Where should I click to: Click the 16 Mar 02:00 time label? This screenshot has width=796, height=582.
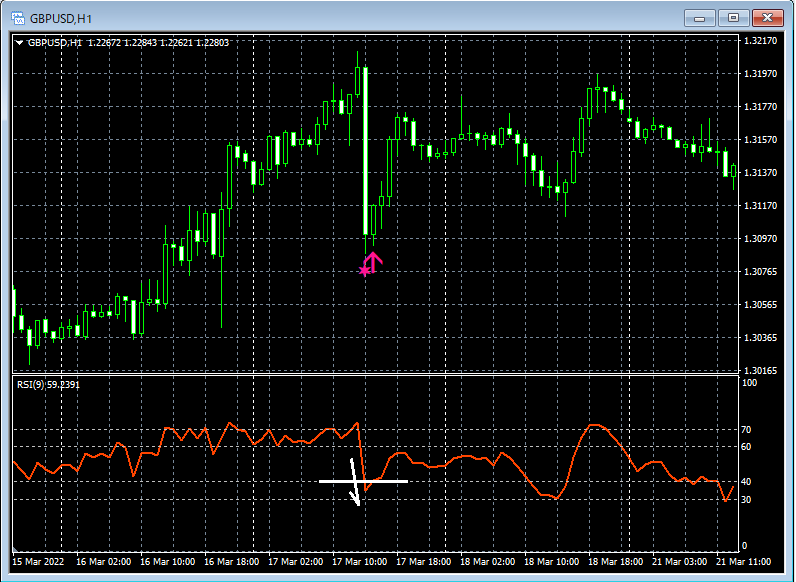pos(104,562)
